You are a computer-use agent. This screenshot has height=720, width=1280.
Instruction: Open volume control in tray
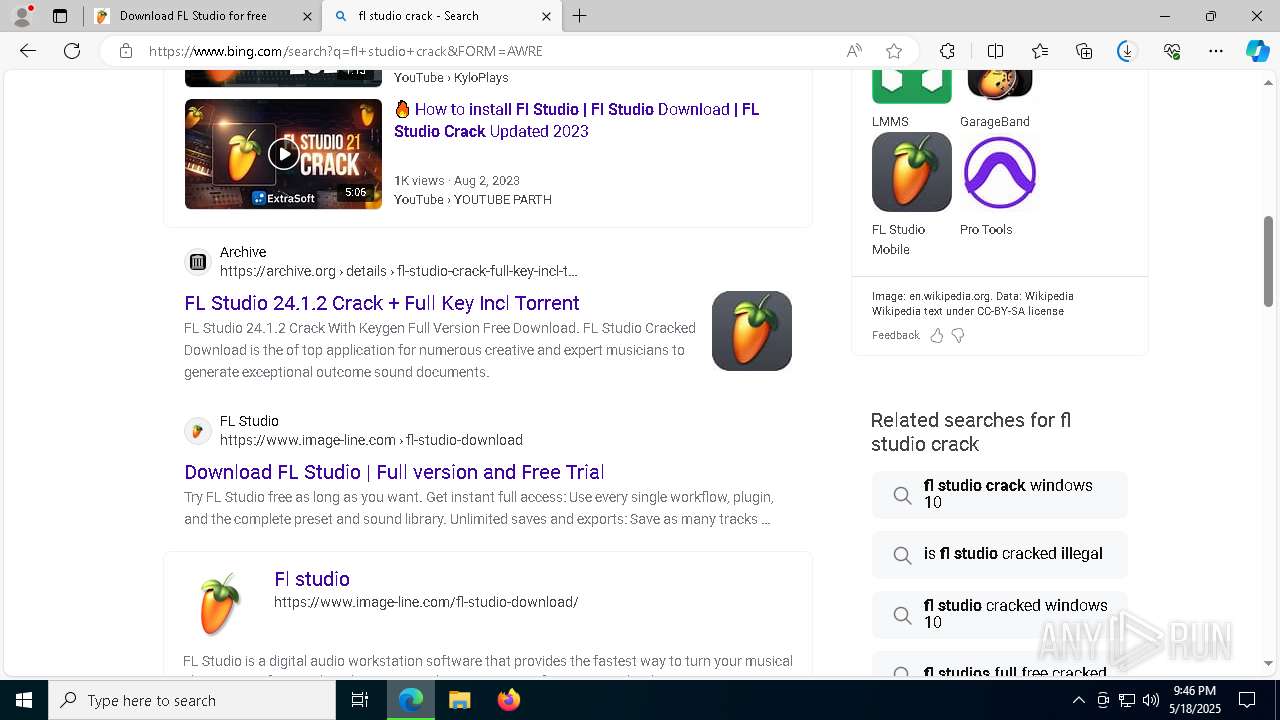1151,700
